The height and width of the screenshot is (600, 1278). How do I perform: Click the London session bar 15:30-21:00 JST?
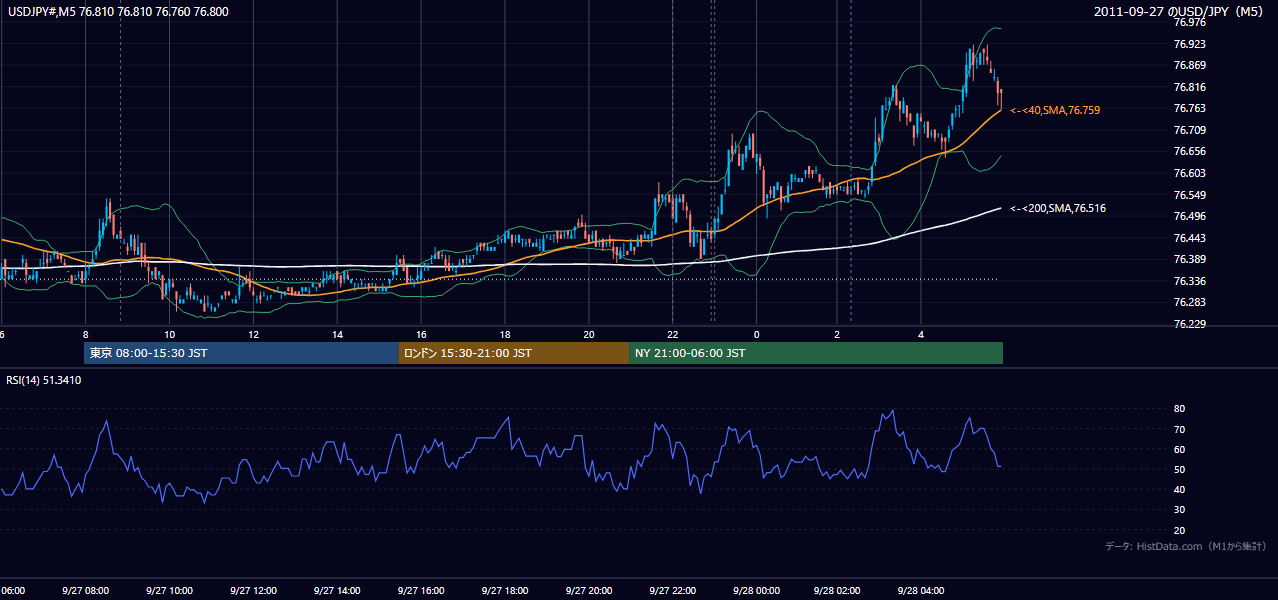tap(514, 353)
